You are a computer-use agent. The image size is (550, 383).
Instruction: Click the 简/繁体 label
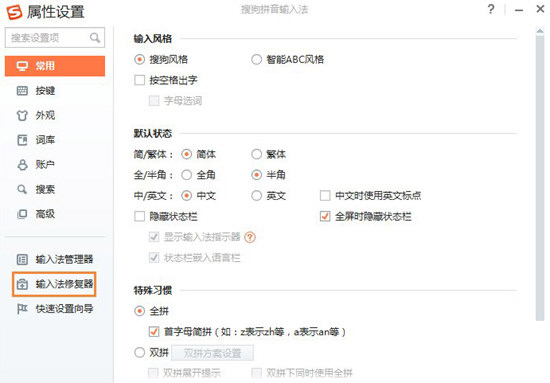[153, 154]
